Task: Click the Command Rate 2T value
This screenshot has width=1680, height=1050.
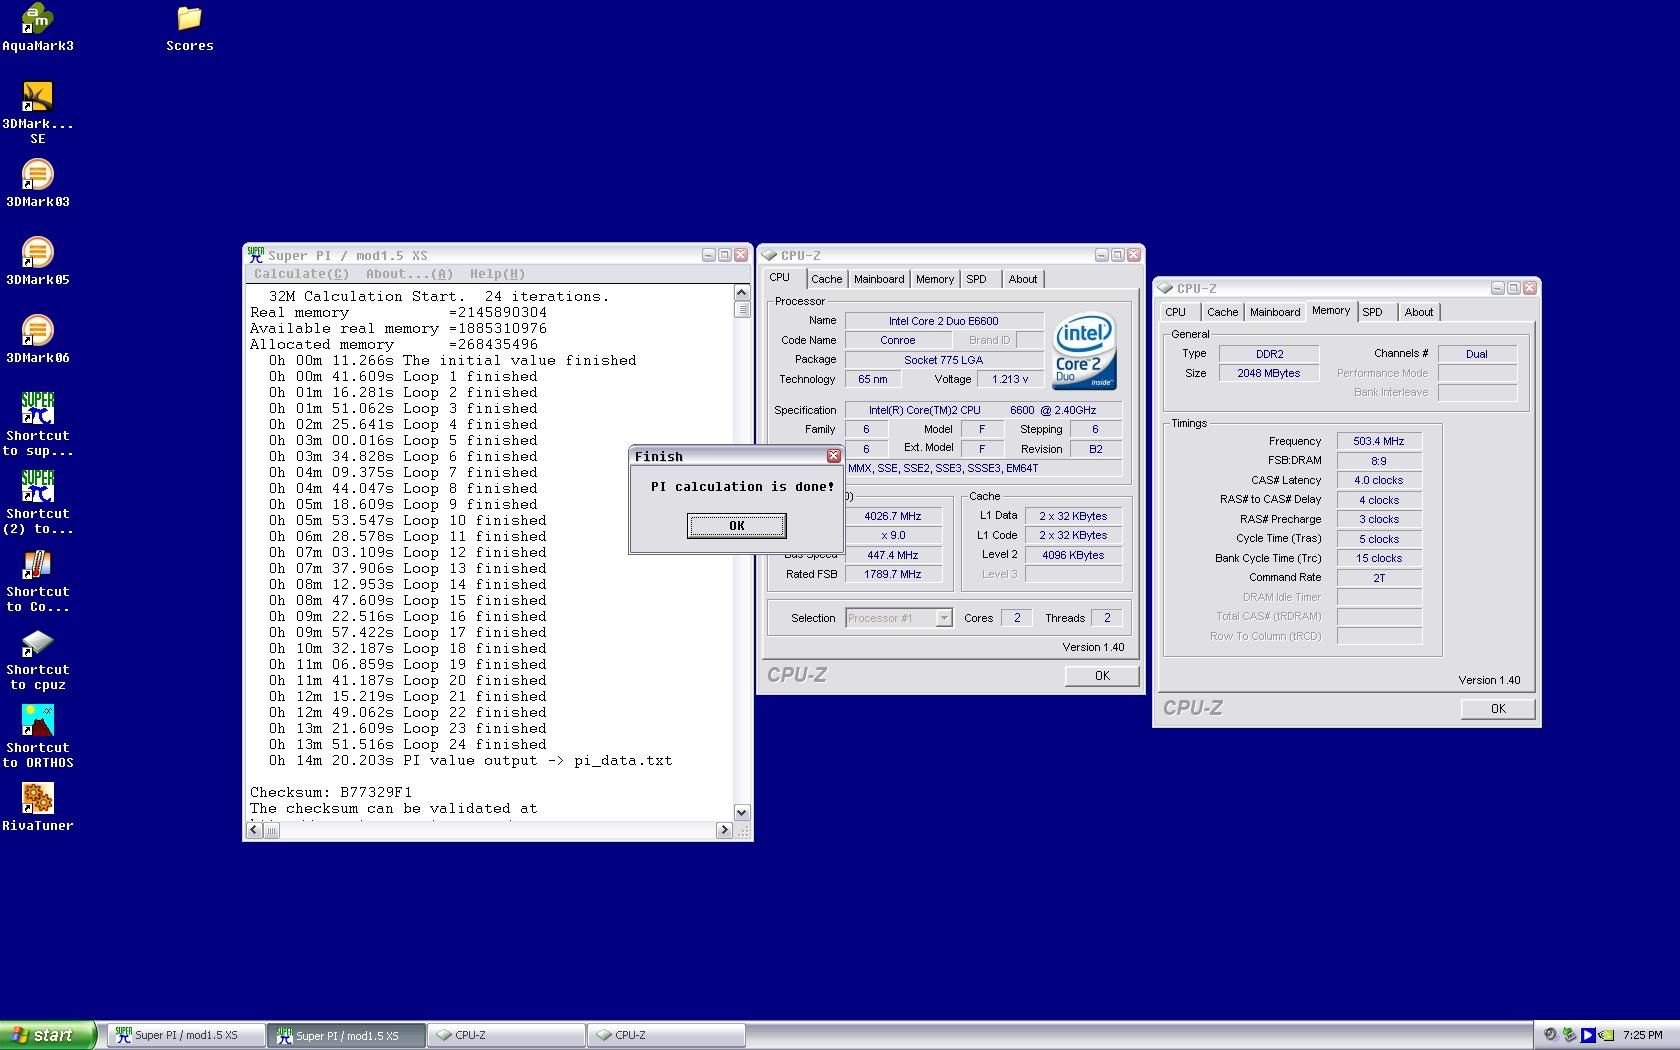Action: click(x=1379, y=578)
